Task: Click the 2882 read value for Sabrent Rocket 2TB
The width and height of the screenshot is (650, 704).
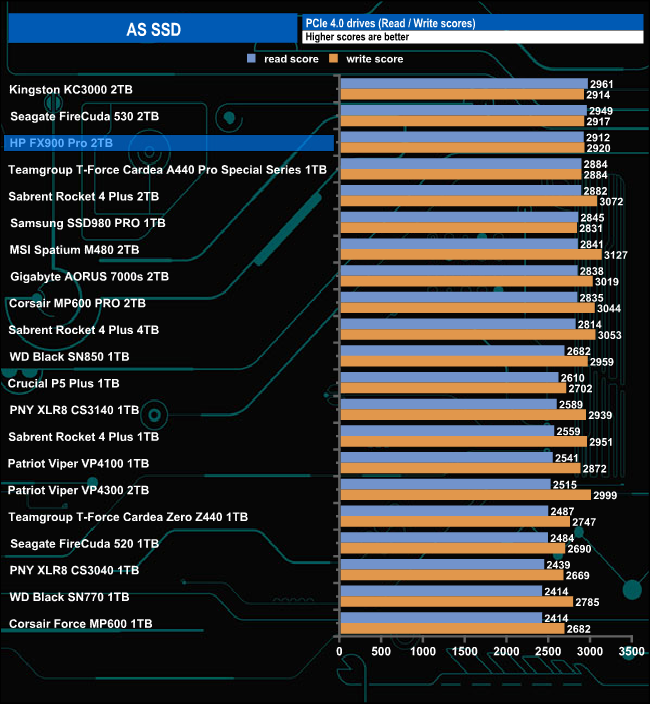Action: tap(595, 191)
